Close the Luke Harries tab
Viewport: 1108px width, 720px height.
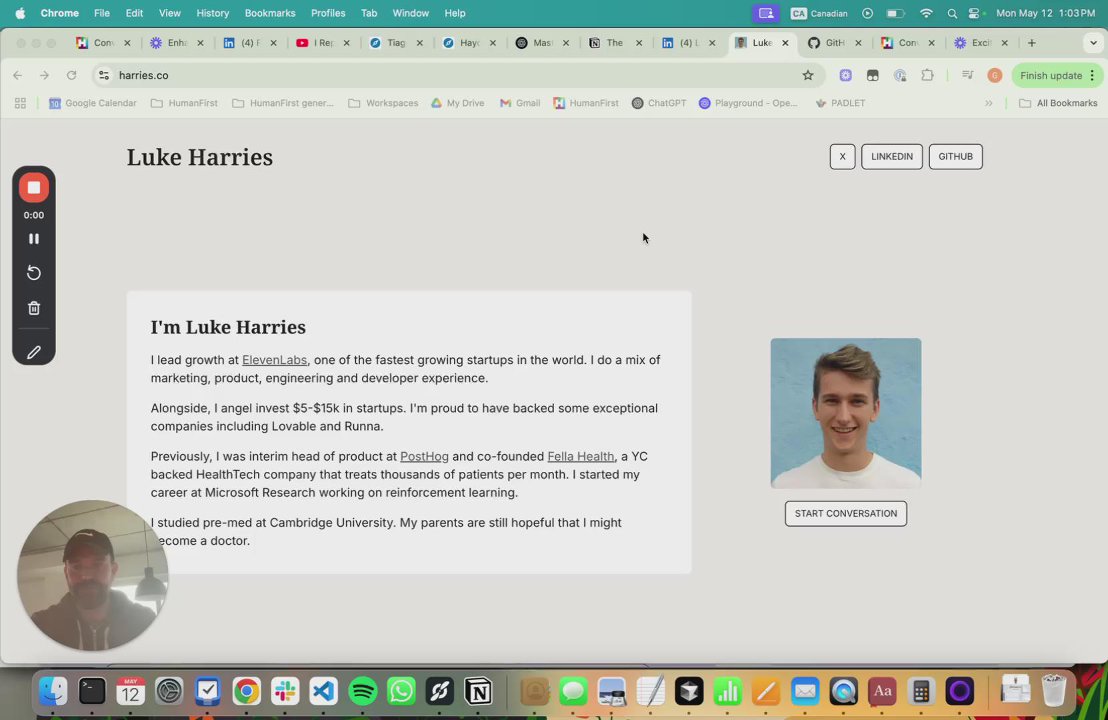pyautogui.click(x=785, y=43)
